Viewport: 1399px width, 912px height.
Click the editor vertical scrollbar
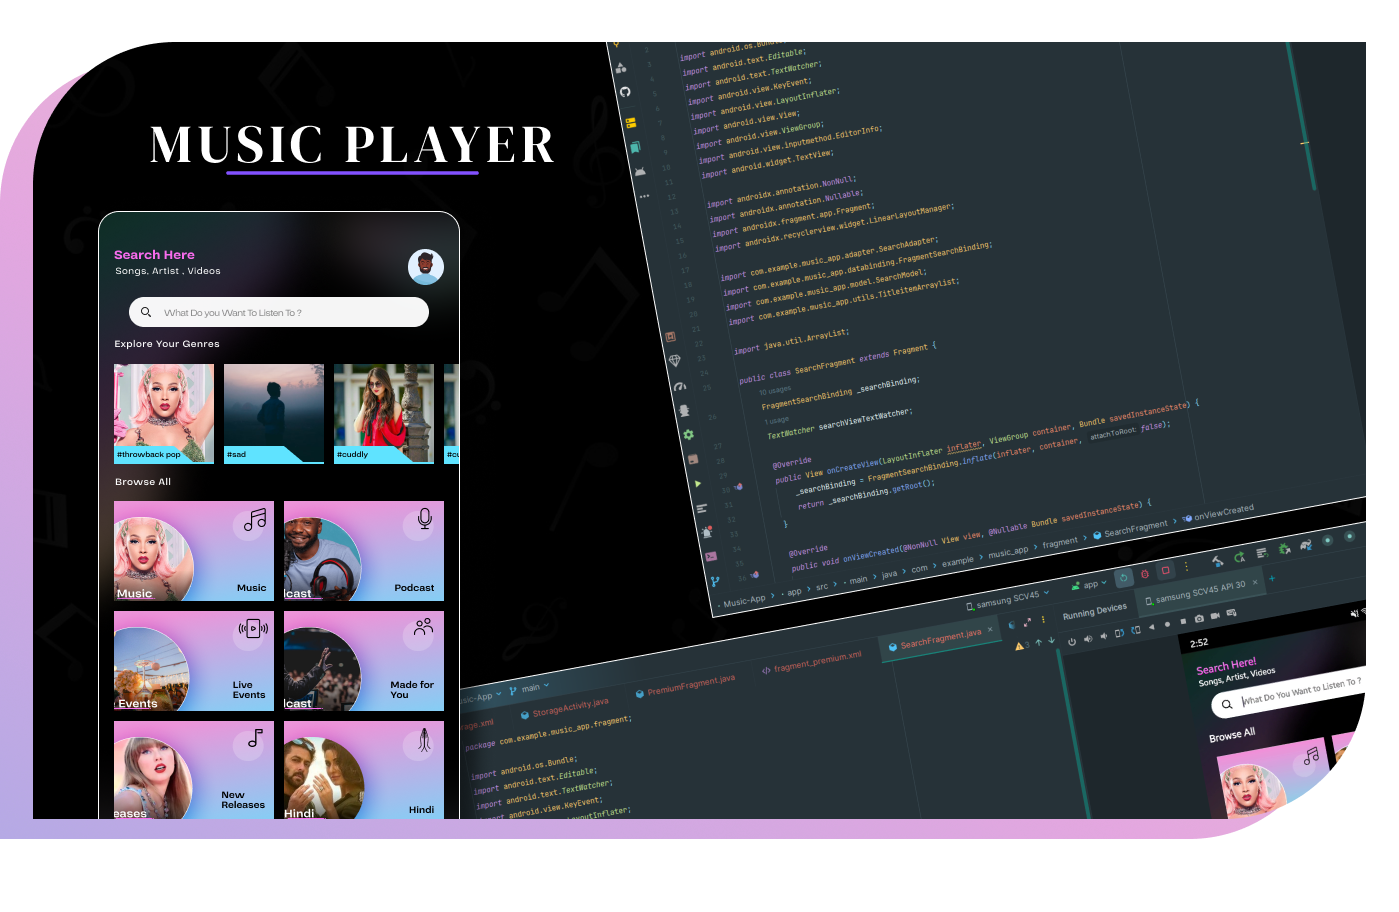(1301, 120)
